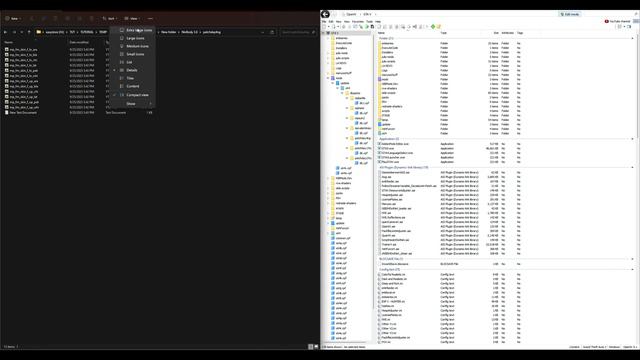Select the update folder icon in OpenIV list

point(380,124)
